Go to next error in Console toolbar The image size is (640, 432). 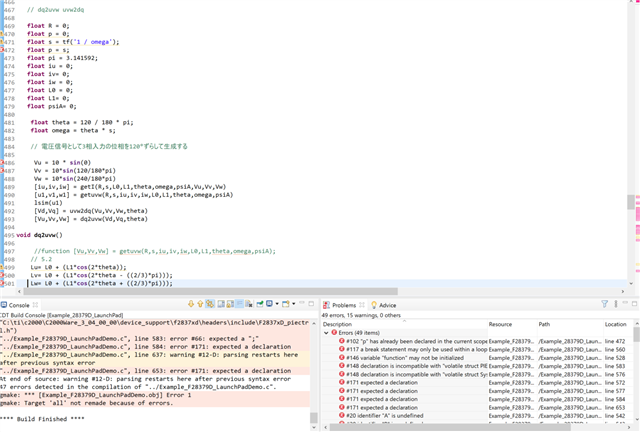[x=191, y=304]
